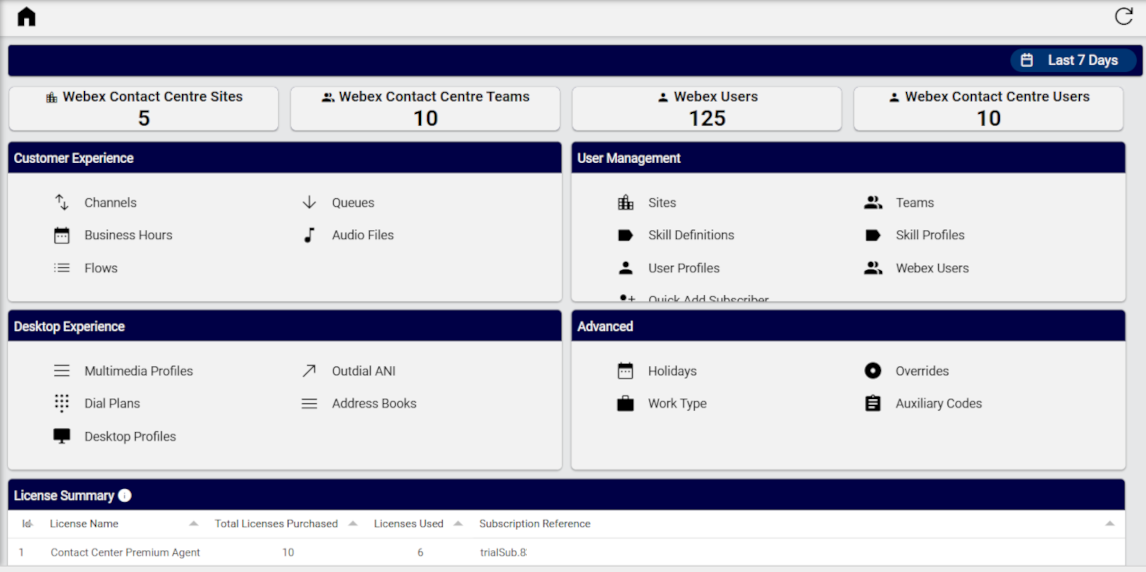Click the Dial Plans keypad icon
Image resolution: width=1146 pixels, height=572 pixels.
(62, 403)
